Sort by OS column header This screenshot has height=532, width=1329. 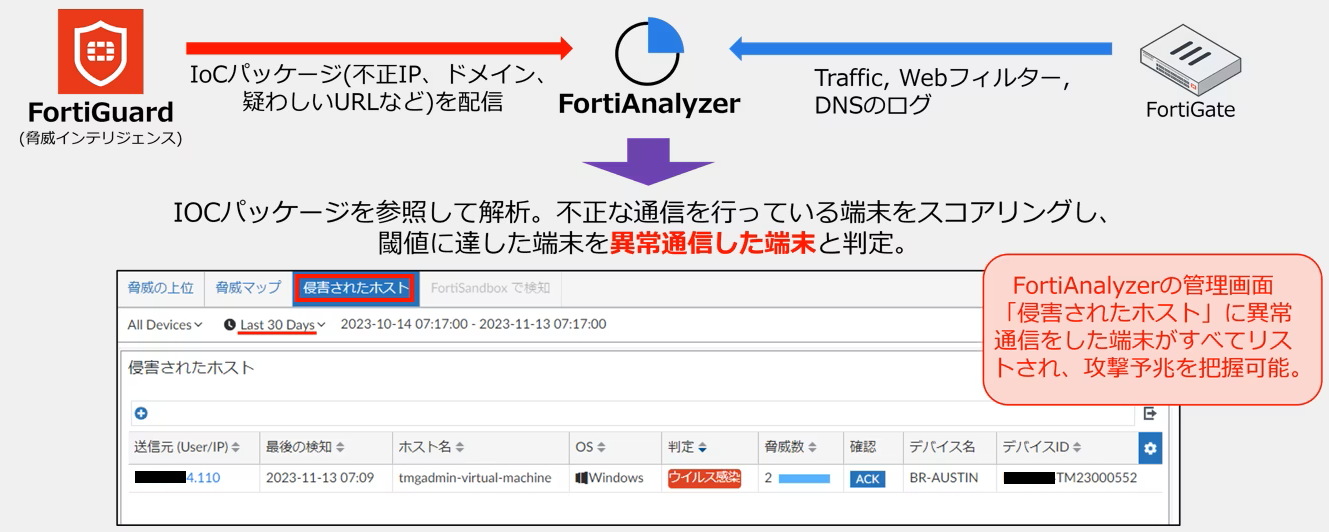[591, 448]
